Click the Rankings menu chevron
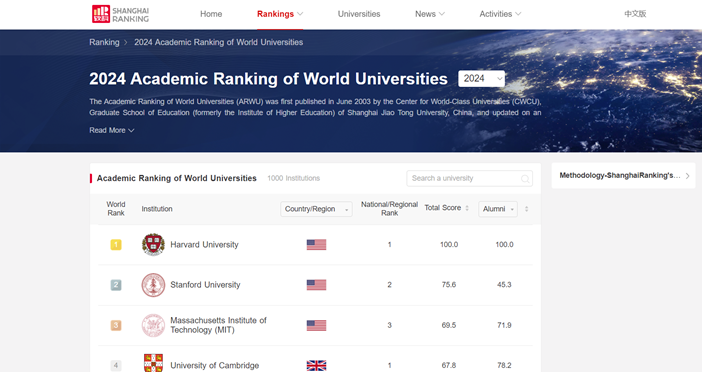Viewport: 702px width, 372px height. pos(300,14)
